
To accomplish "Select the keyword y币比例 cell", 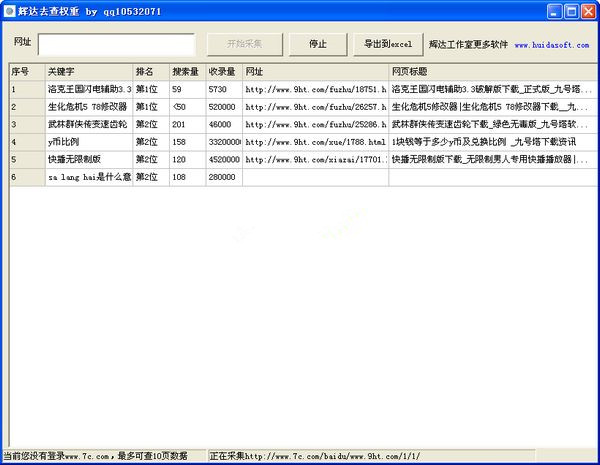I will 89,142.
